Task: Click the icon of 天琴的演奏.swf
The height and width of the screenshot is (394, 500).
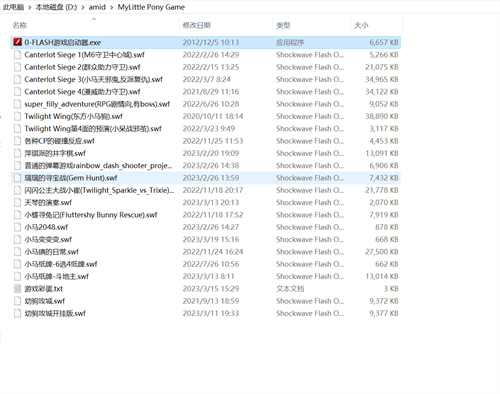Action: coord(17,203)
